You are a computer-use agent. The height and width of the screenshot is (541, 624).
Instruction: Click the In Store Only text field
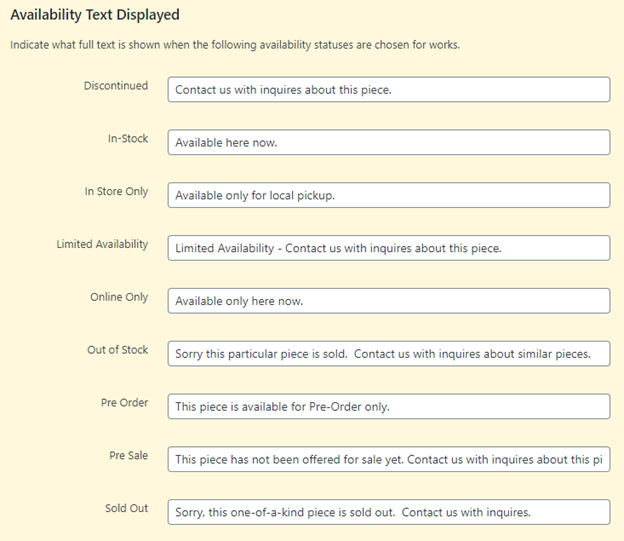pyautogui.click(x=388, y=195)
